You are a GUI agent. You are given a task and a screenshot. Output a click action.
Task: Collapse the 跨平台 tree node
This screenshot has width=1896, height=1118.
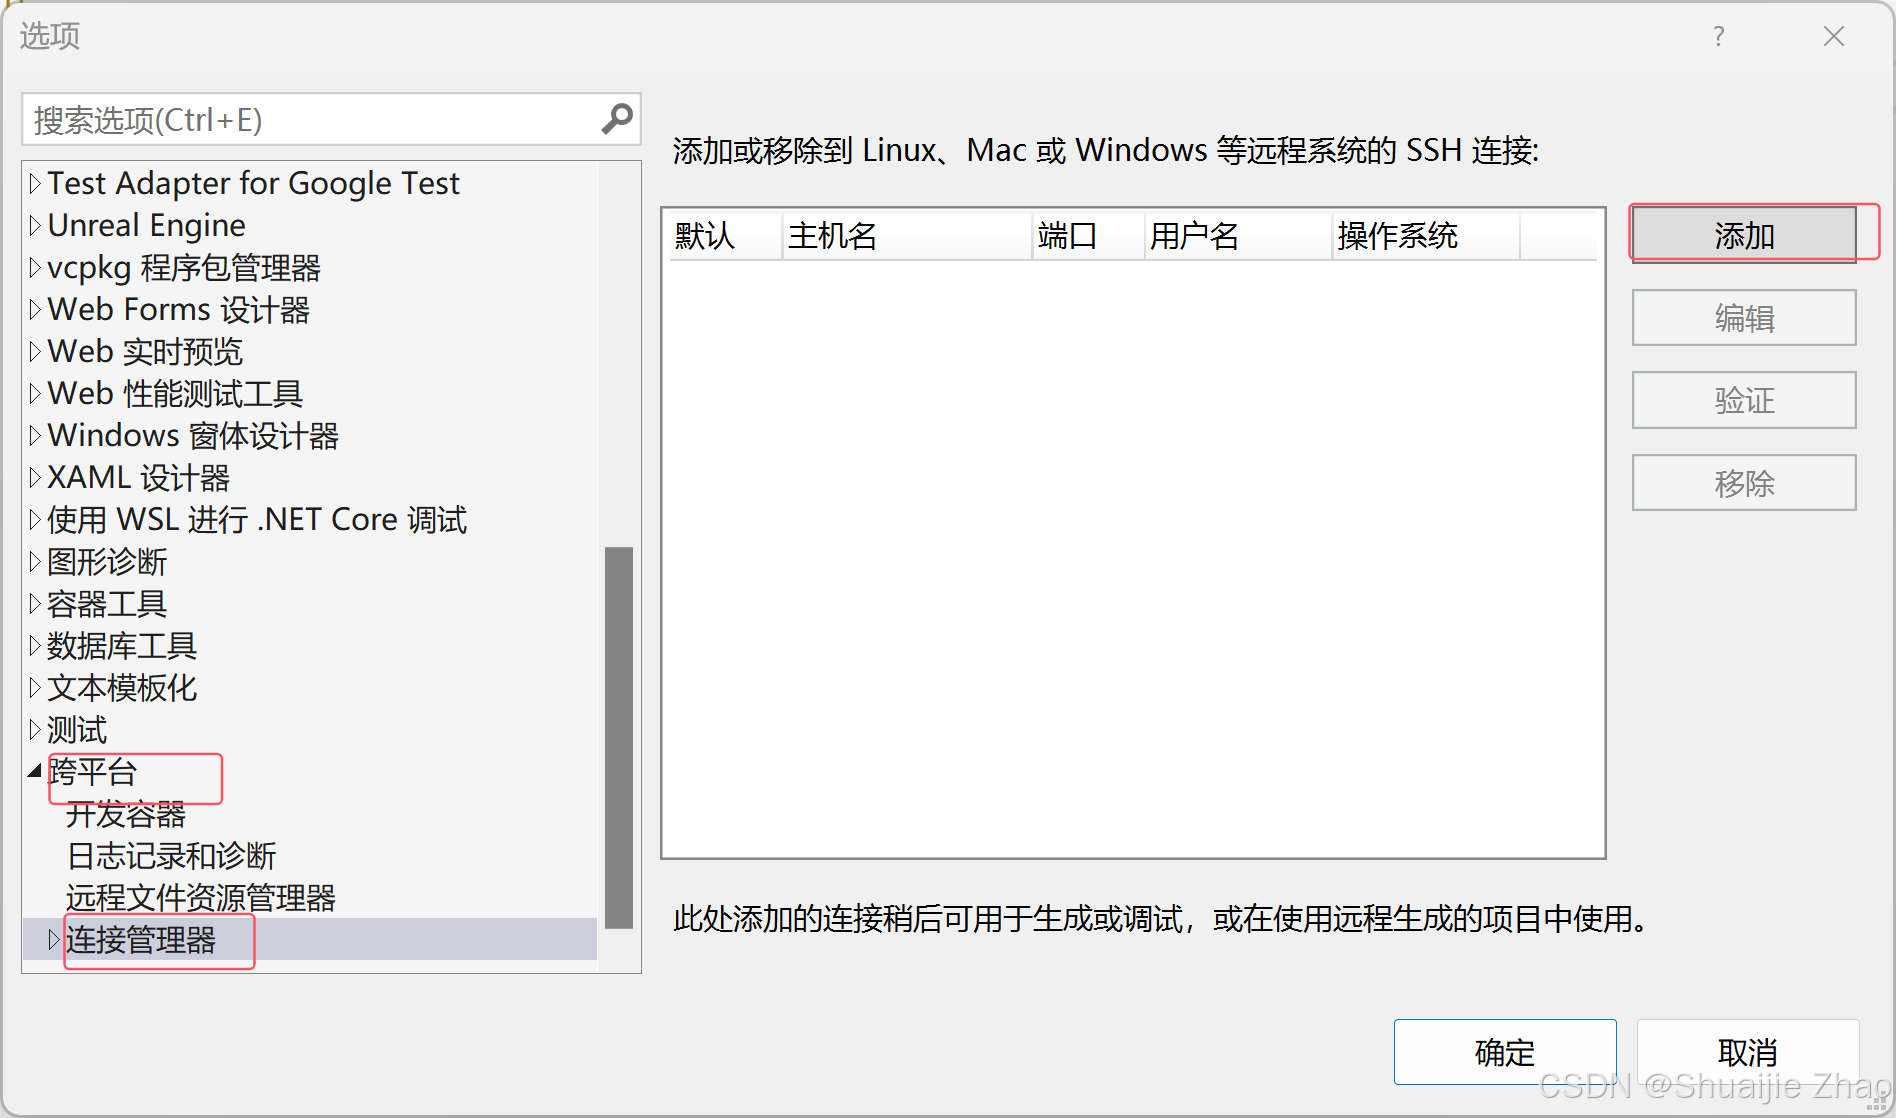point(35,770)
